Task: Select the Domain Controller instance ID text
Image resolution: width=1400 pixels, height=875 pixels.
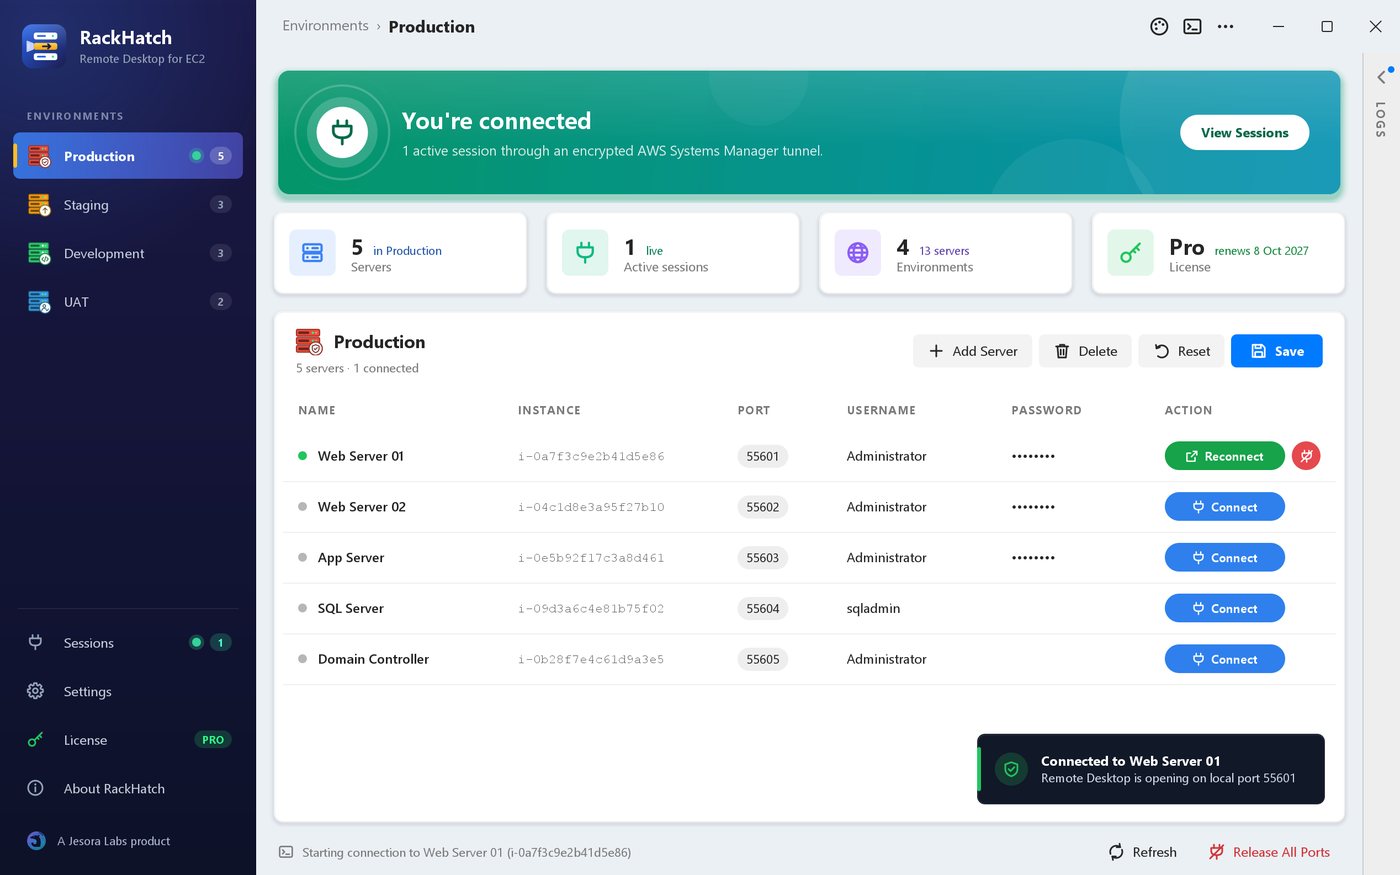Action: [591, 659]
